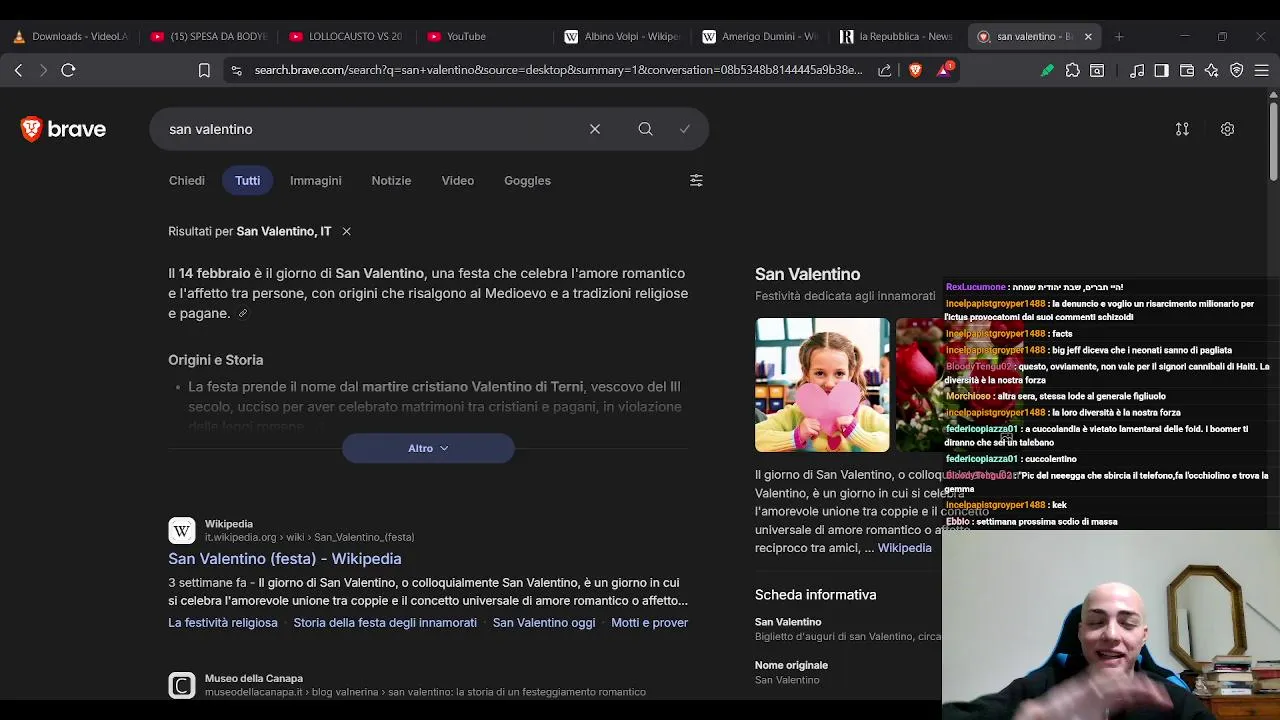Image resolution: width=1280 pixels, height=720 pixels.
Task: Click the girl with heart thumbnail
Action: tap(822, 385)
